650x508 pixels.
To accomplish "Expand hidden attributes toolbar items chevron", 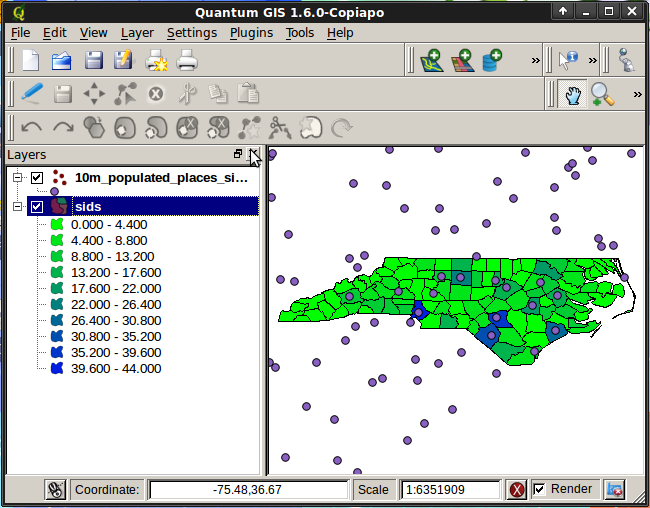I will 593,61.
